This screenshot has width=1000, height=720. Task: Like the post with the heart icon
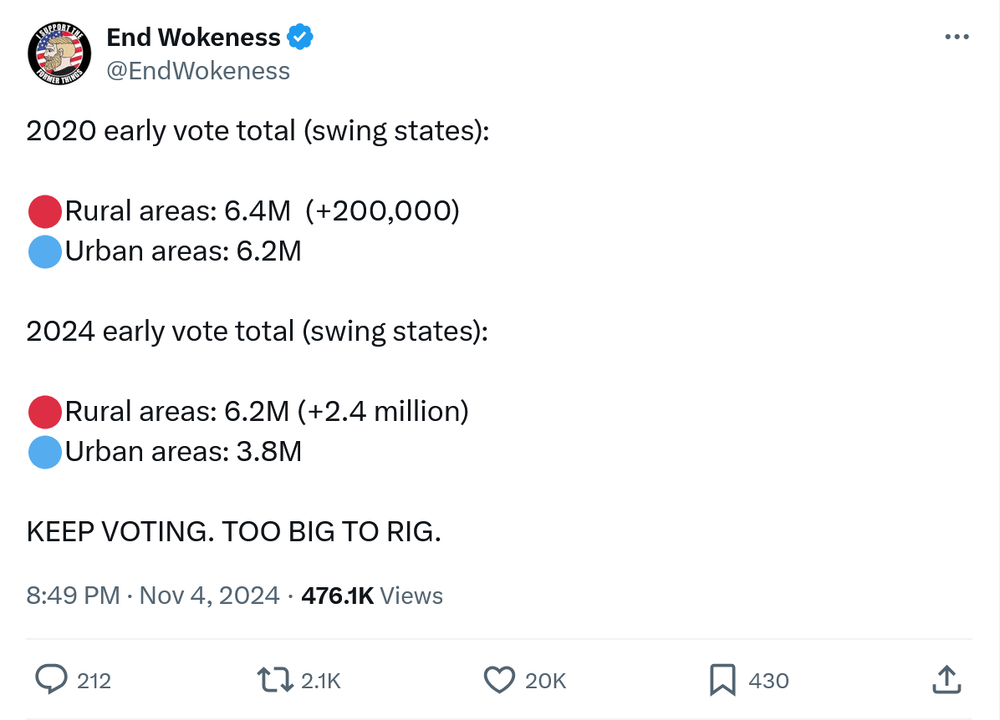(499, 680)
